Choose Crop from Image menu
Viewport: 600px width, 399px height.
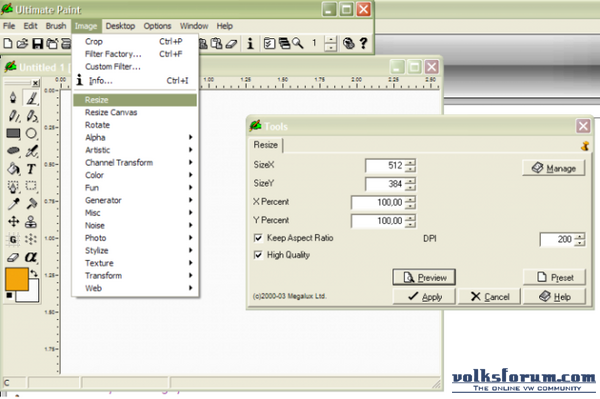tap(135, 41)
